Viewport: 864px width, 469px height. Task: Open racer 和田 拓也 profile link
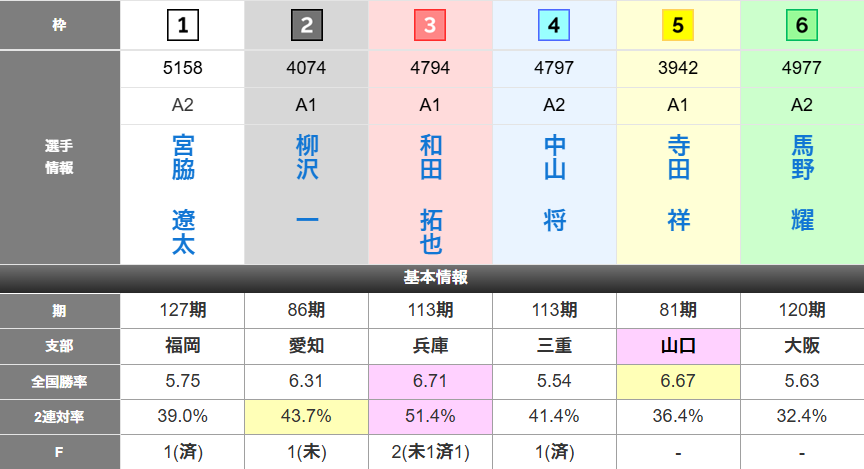[431, 194]
